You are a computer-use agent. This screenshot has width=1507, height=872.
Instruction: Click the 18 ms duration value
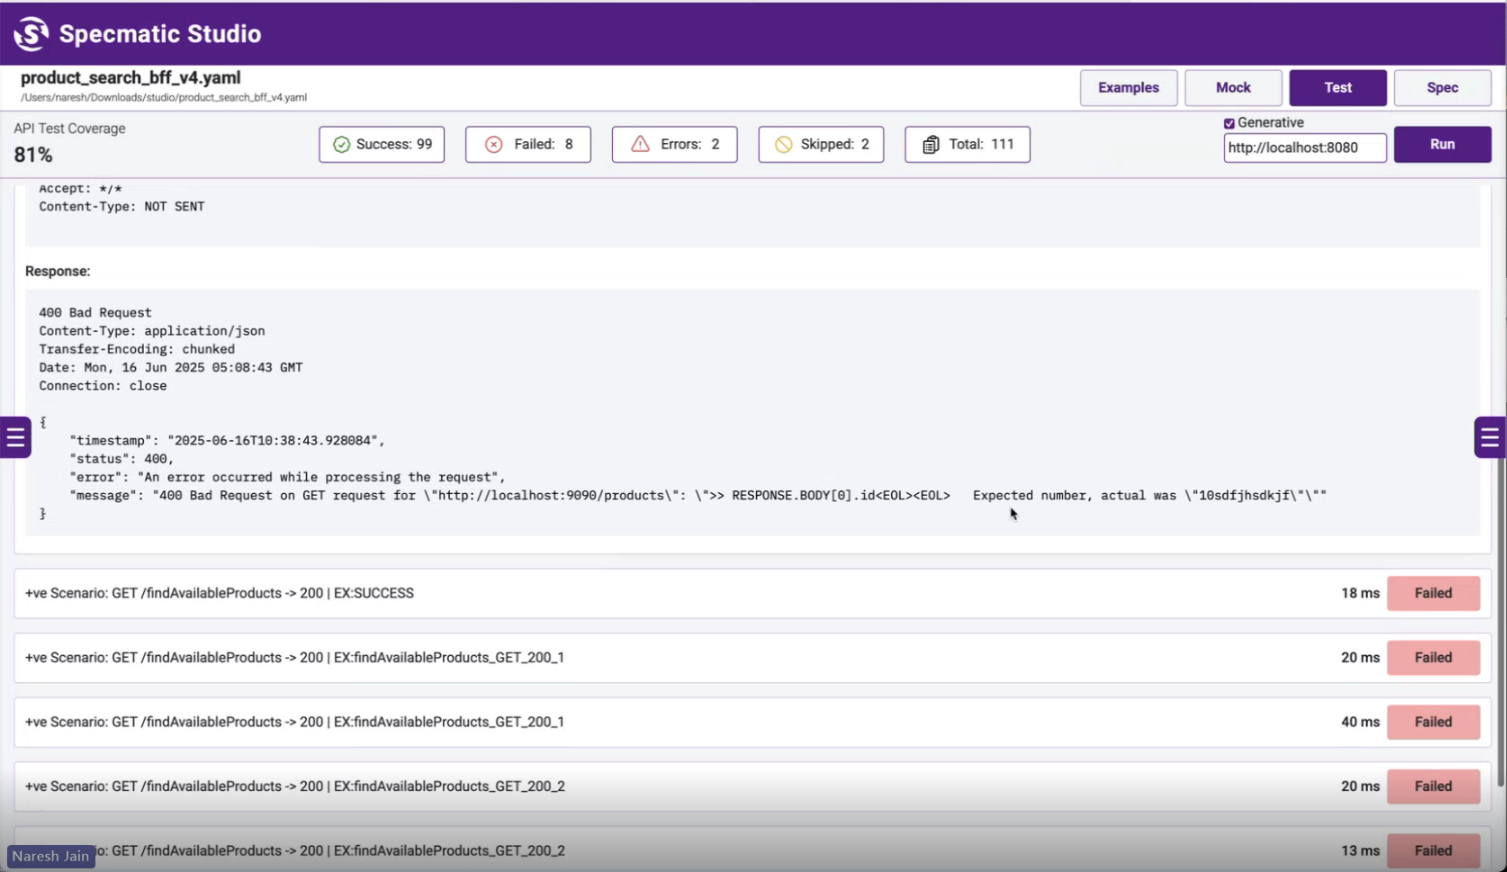pyautogui.click(x=1360, y=593)
